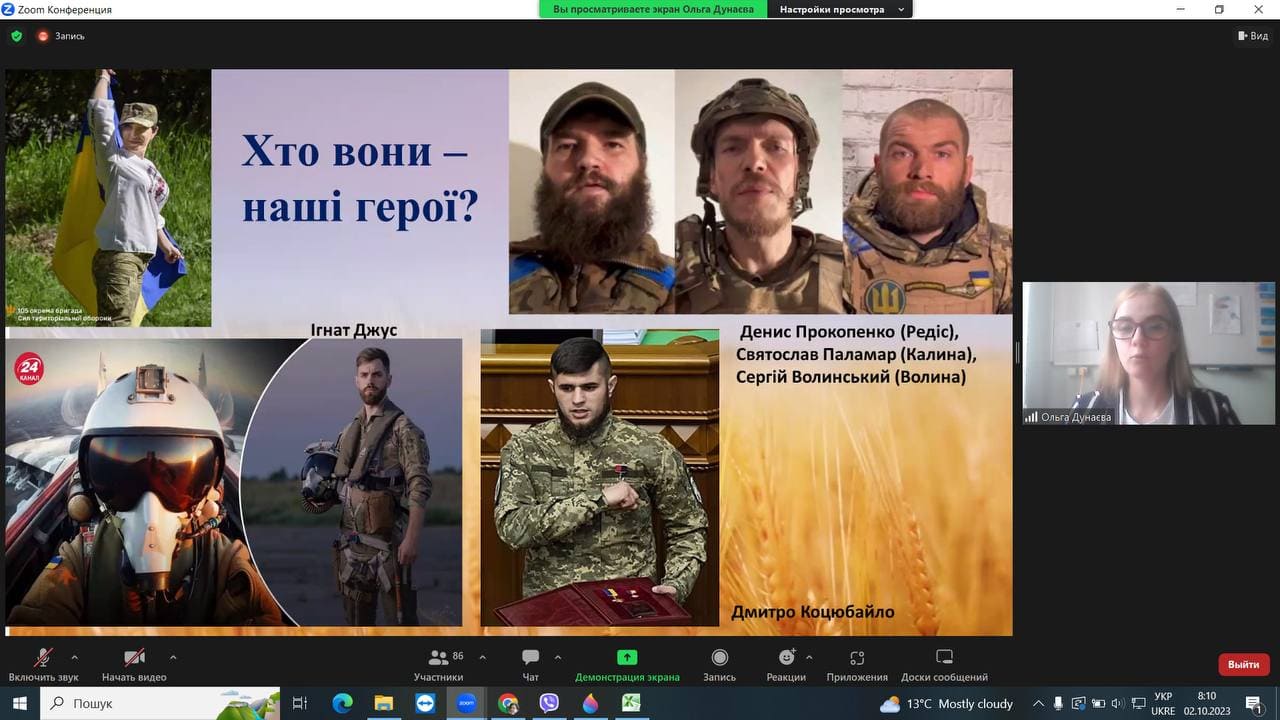Turn on camera with Начать видео
The width and height of the screenshot is (1280, 720).
pyautogui.click(x=134, y=665)
